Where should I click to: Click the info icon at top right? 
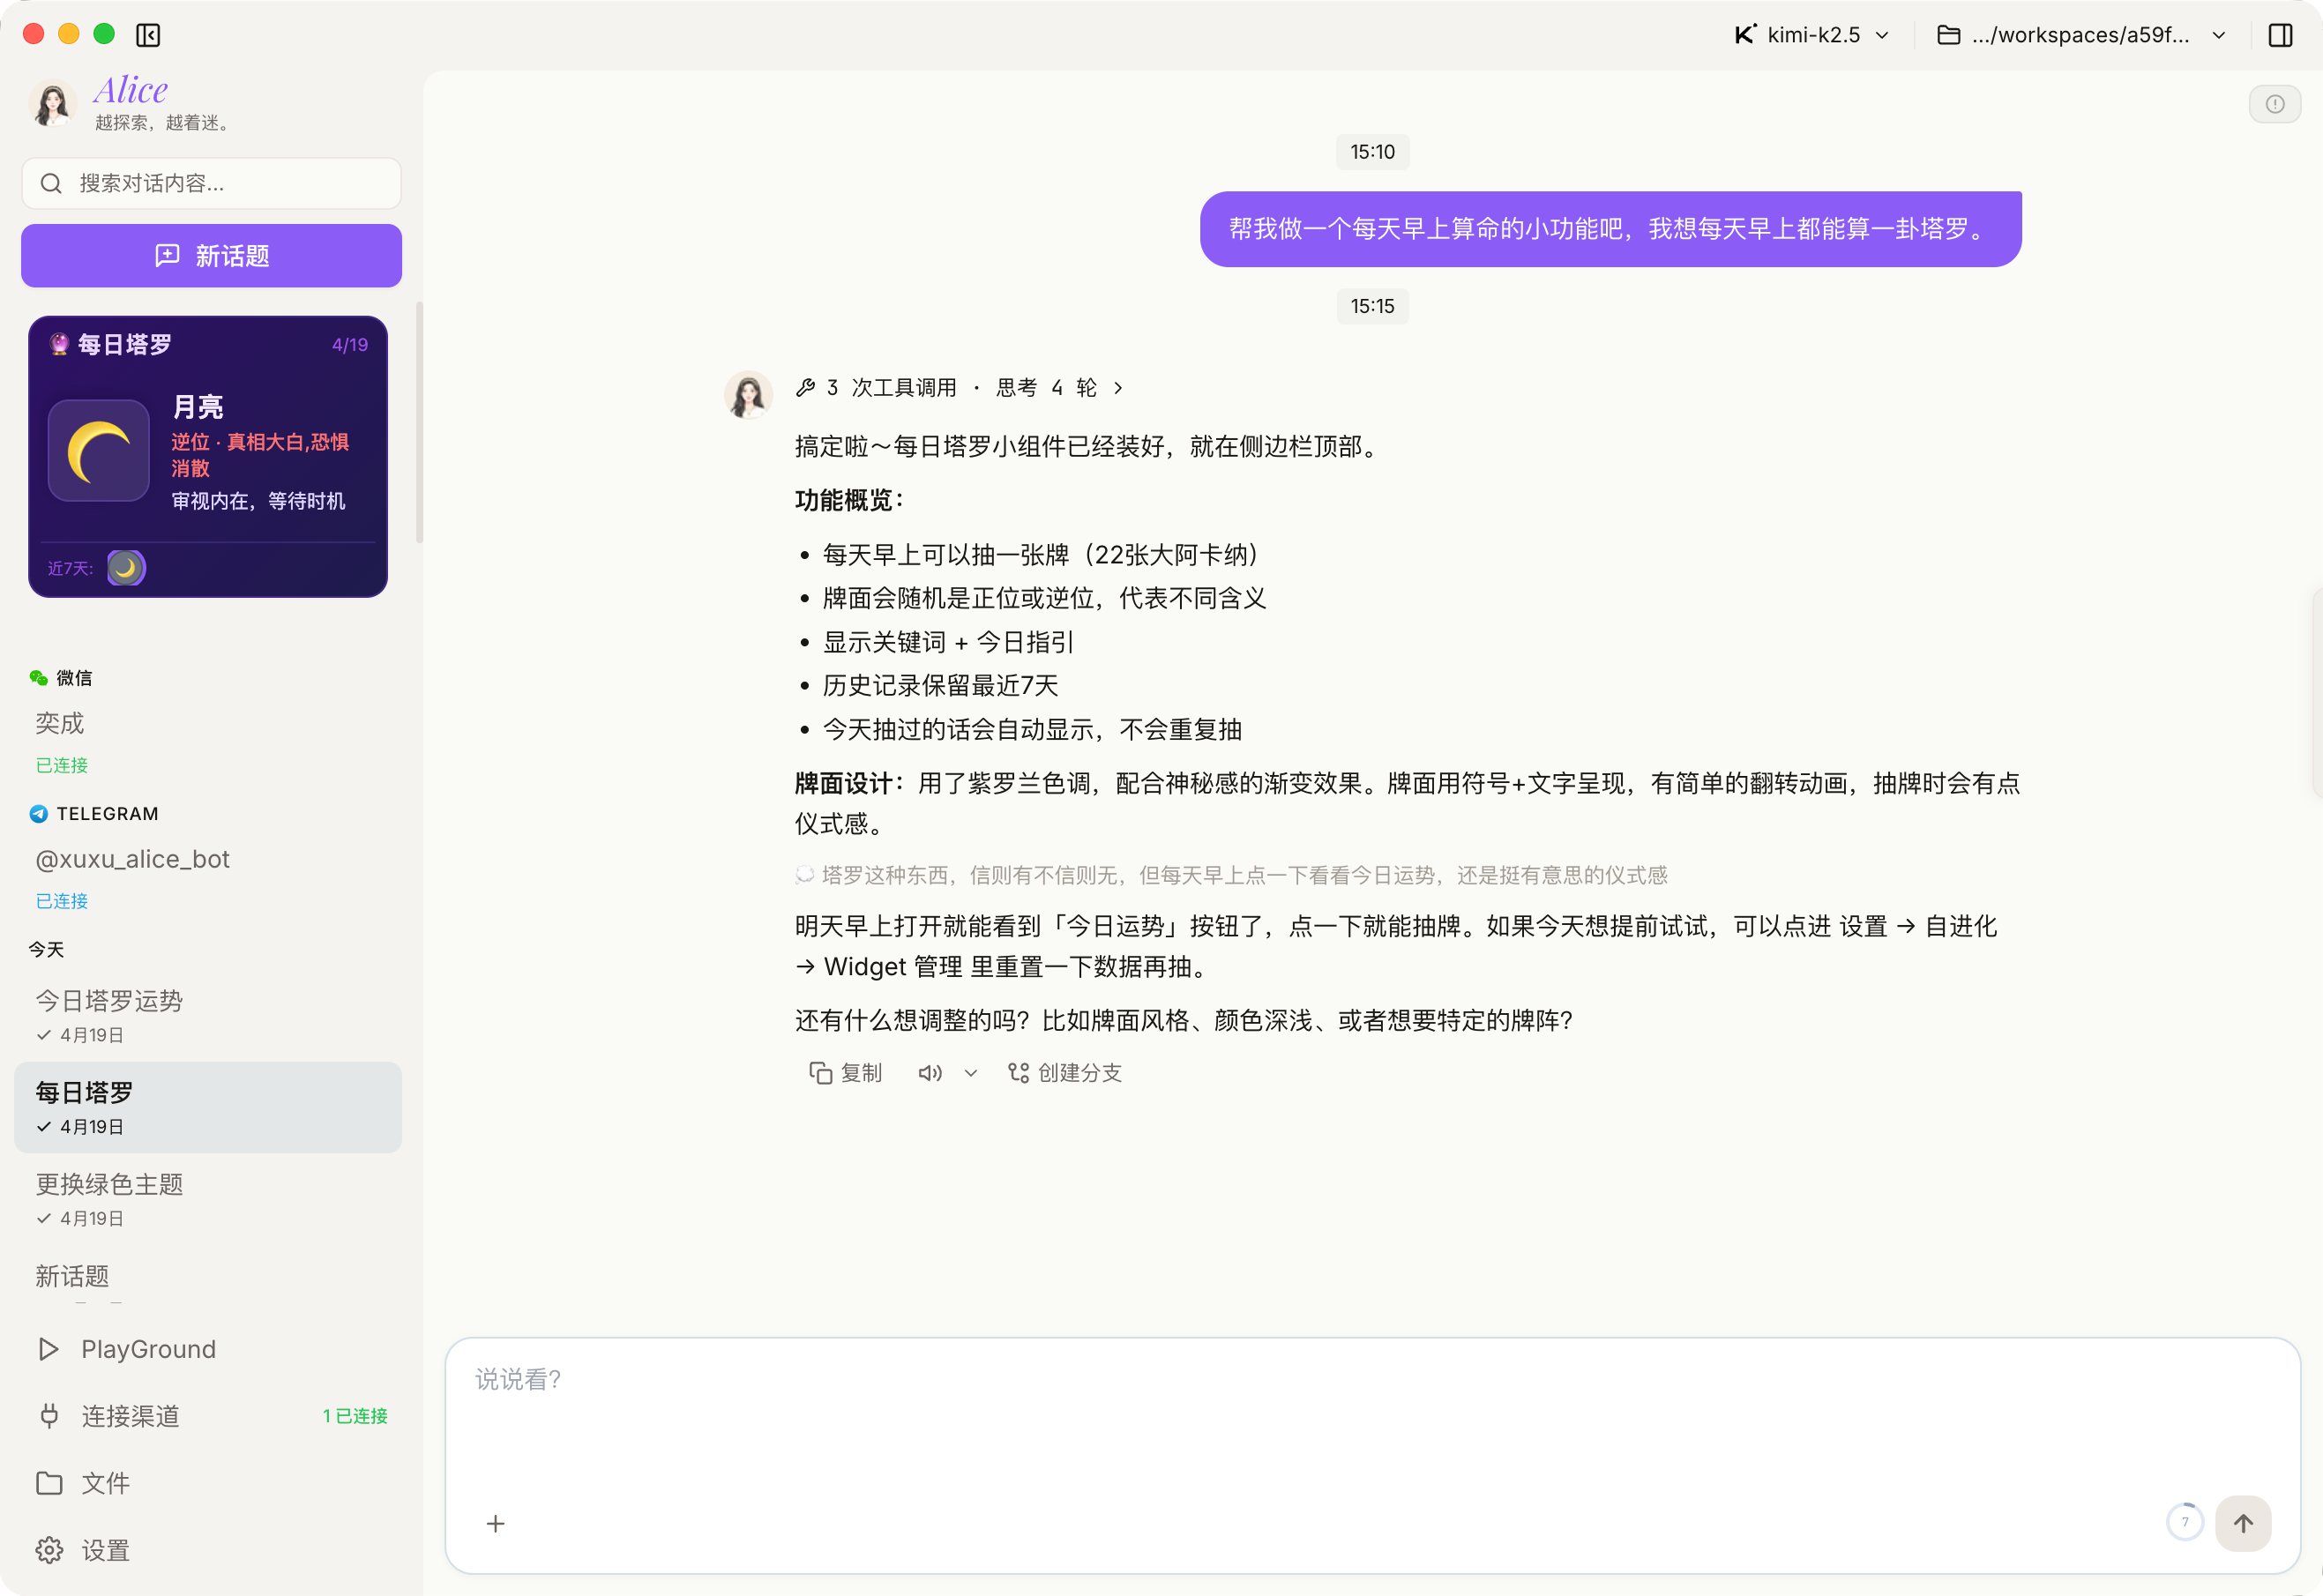tap(2274, 104)
